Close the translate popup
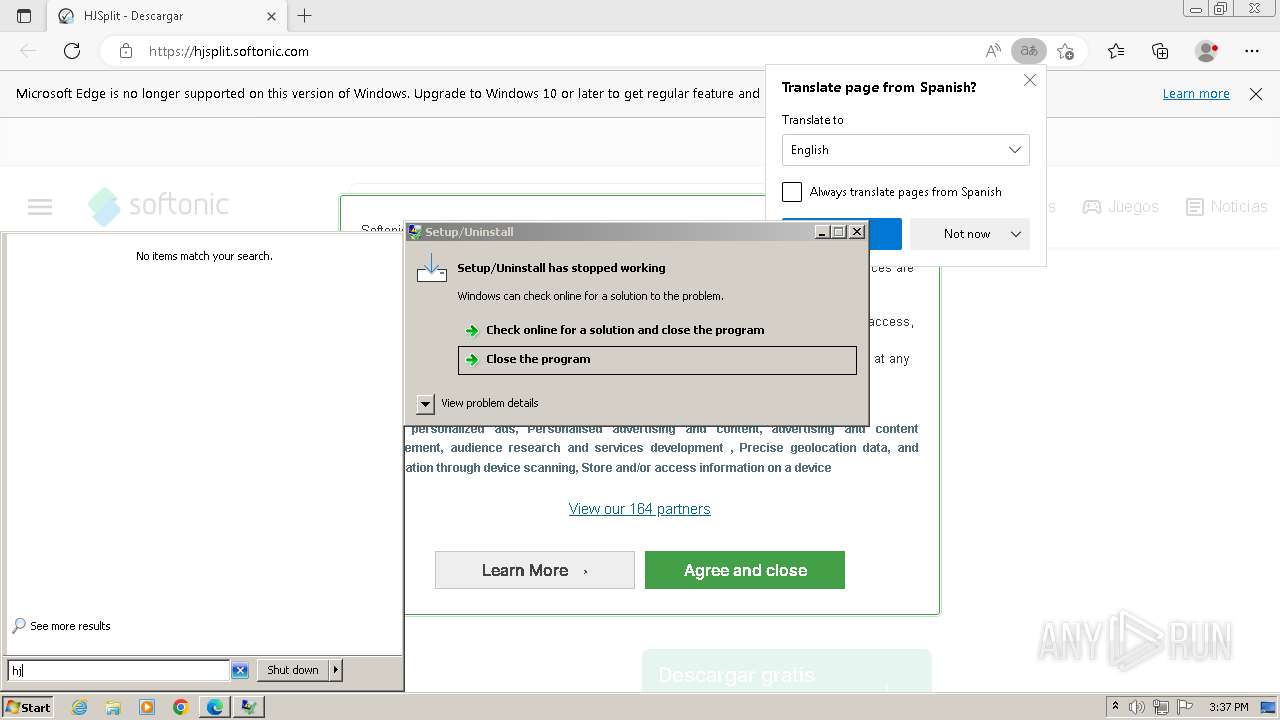The image size is (1280, 720). click(x=1030, y=80)
